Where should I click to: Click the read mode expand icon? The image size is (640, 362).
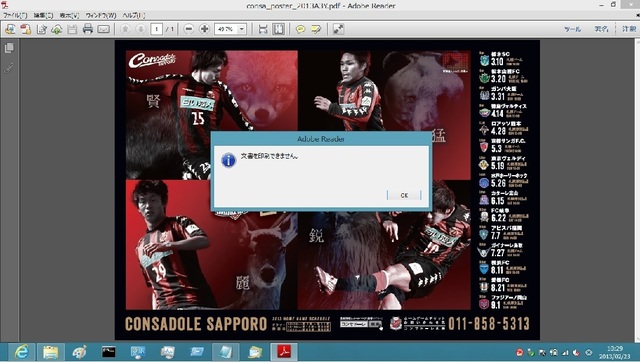click(338, 29)
